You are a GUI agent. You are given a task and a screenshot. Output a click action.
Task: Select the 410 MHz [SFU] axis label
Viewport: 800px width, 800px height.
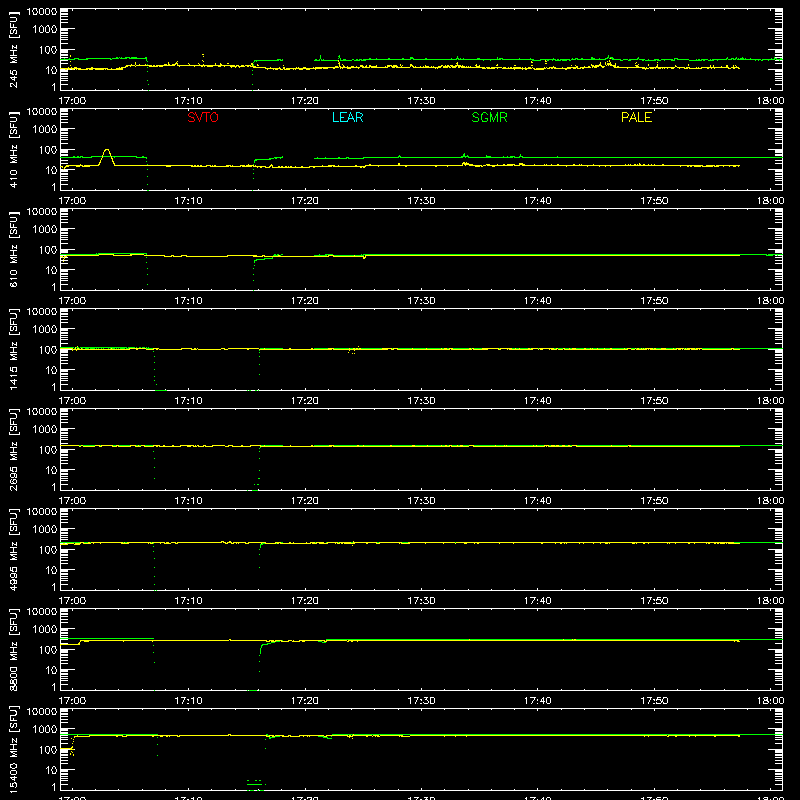pyautogui.click(x=13, y=149)
